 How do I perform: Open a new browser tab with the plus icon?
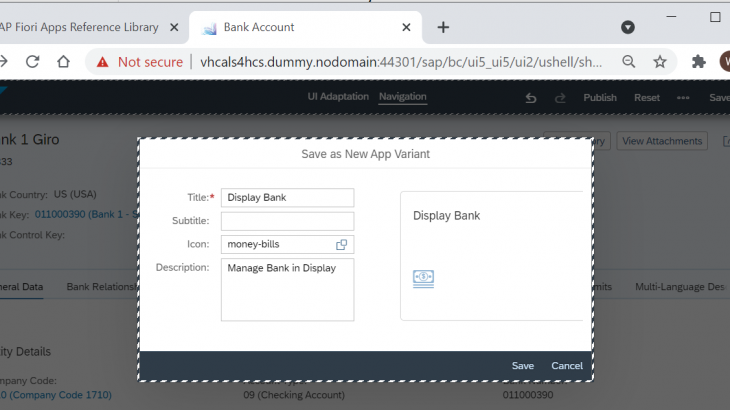pyautogui.click(x=443, y=27)
